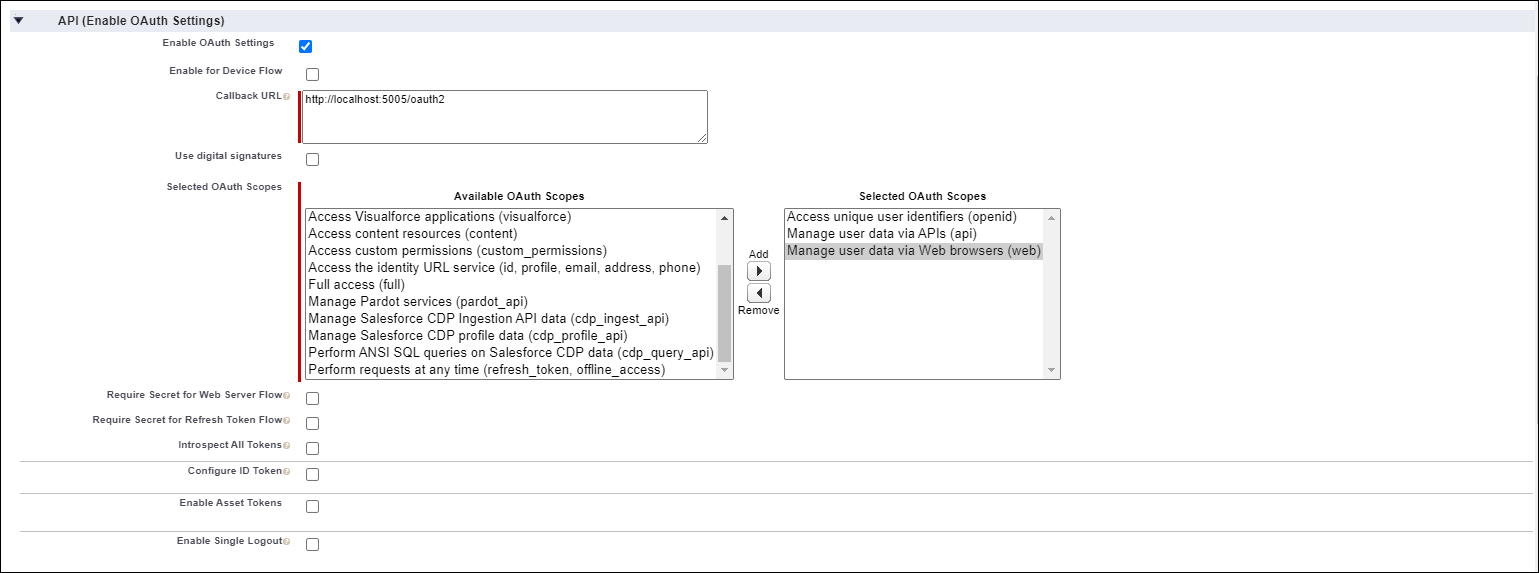The width and height of the screenshot is (1539, 573).
Task: Click into the Callback URL text area
Action: [504, 117]
